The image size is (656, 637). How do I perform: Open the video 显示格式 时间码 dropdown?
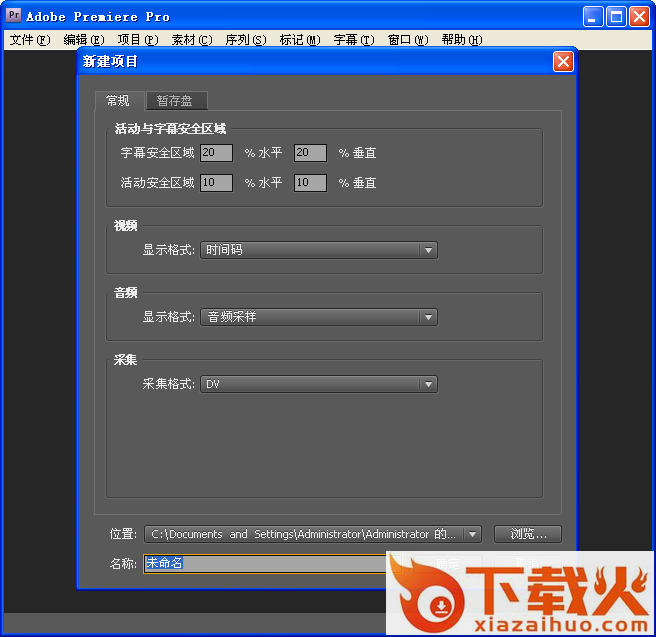click(319, 250)
